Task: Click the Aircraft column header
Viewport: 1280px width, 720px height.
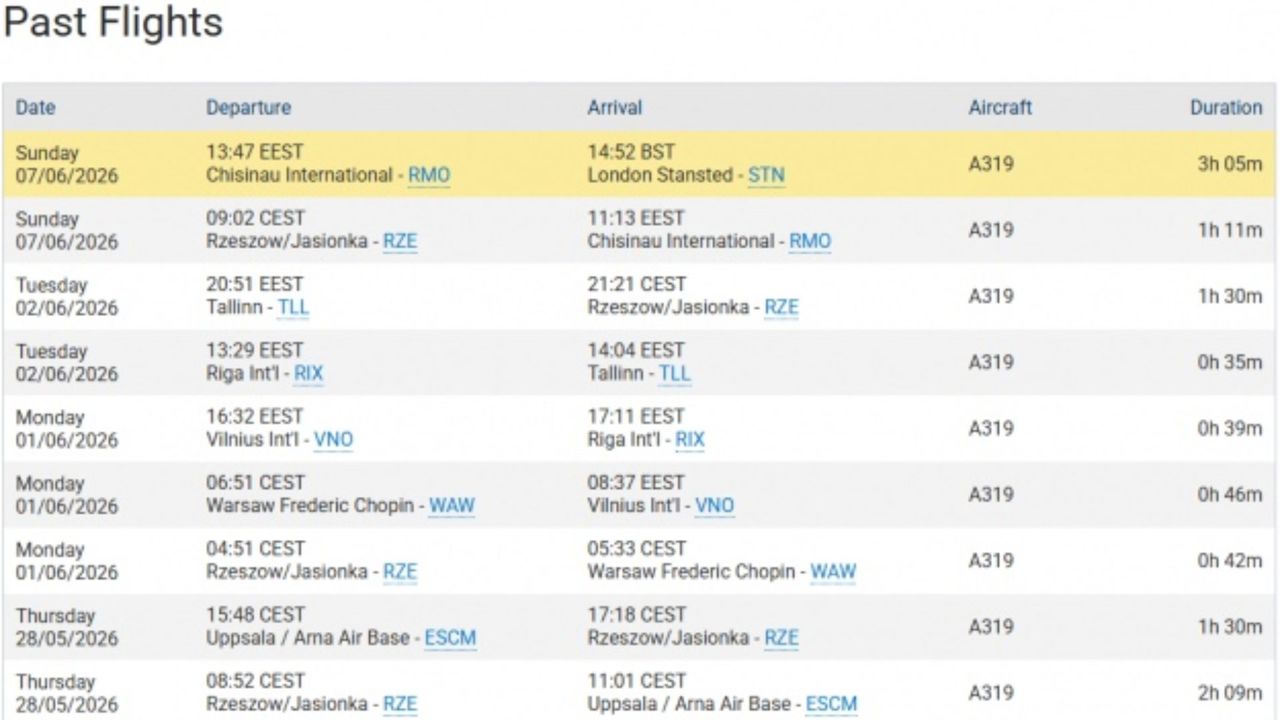Action: click(1000, 107)
